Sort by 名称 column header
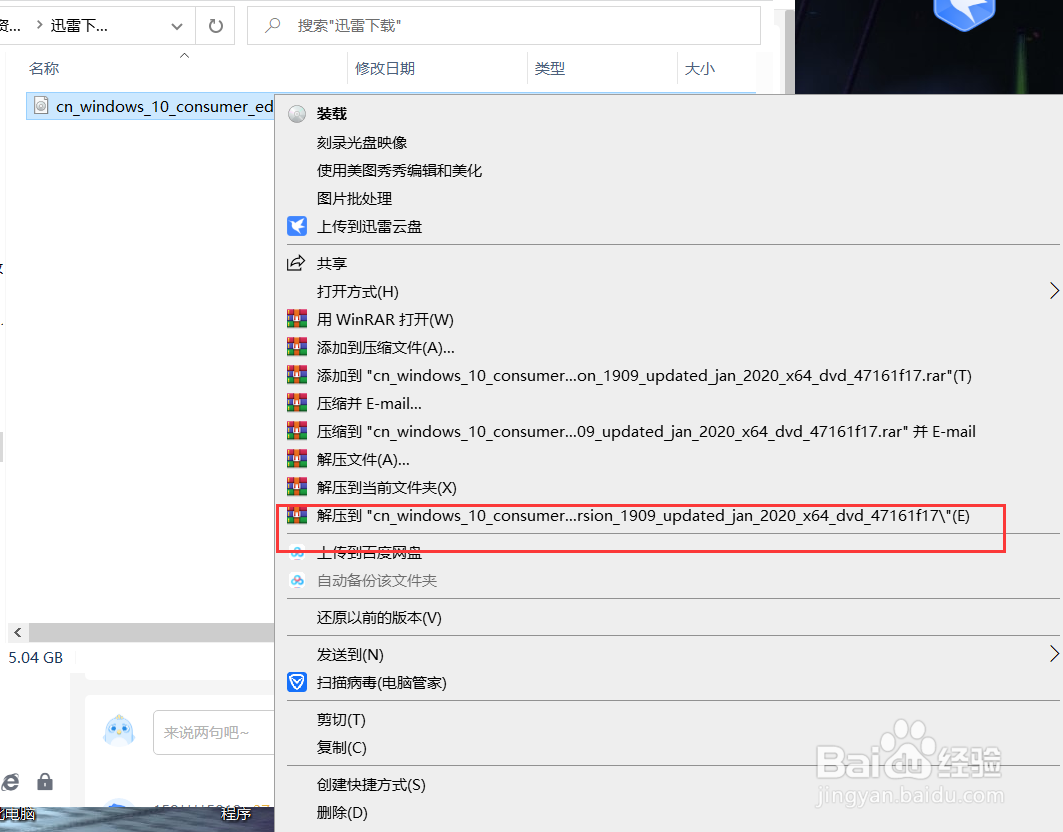Viewport: 1063px width, 832px height. coord(44,68)
